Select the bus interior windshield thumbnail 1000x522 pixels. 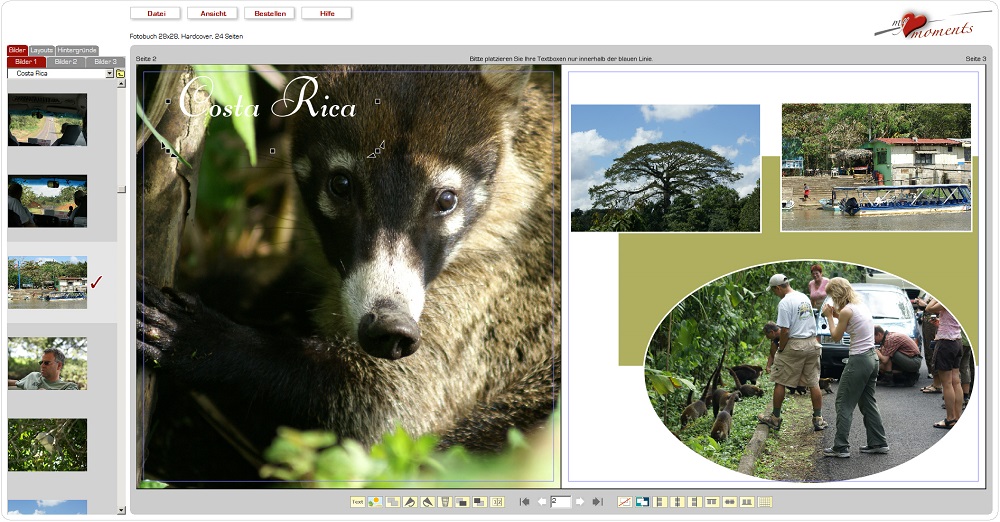[47, 201]
